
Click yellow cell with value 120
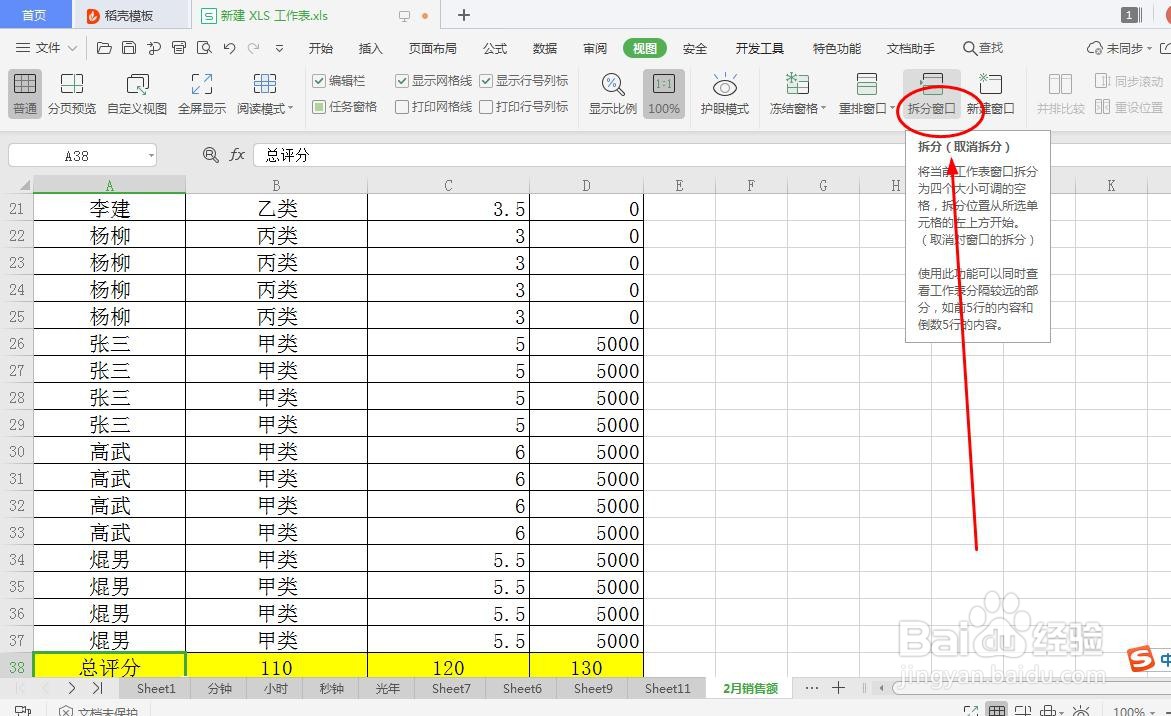[x=448, y=667]
